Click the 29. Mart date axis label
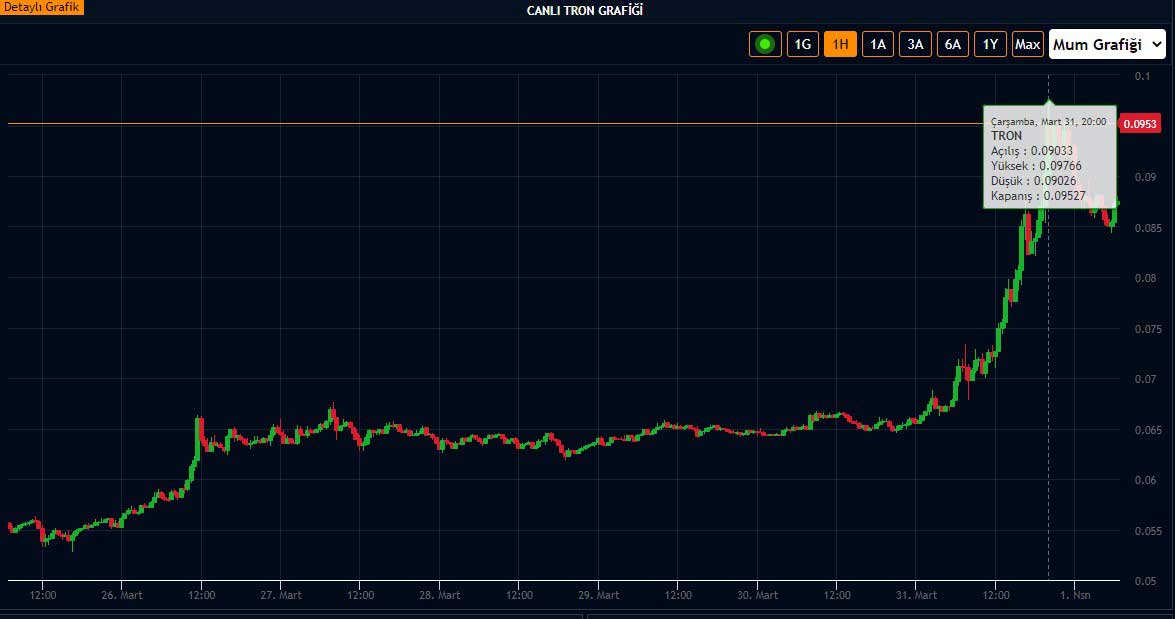Viewport: 1175px width, 619px height. 599,595
